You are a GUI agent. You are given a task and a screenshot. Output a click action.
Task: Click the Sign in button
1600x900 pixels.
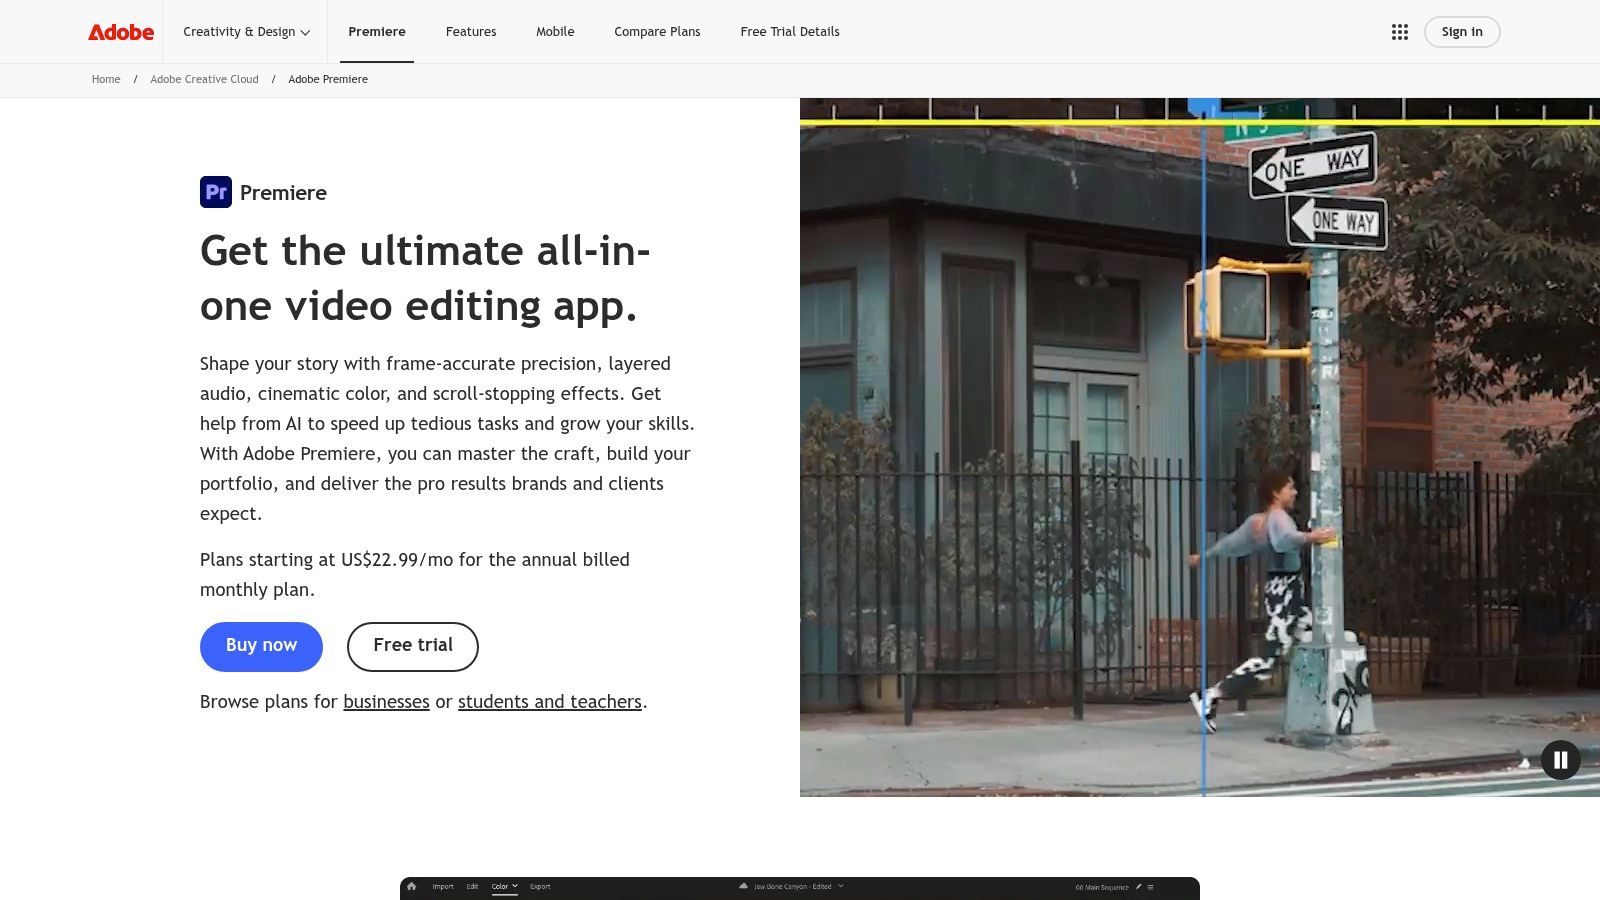(1462, 32)
